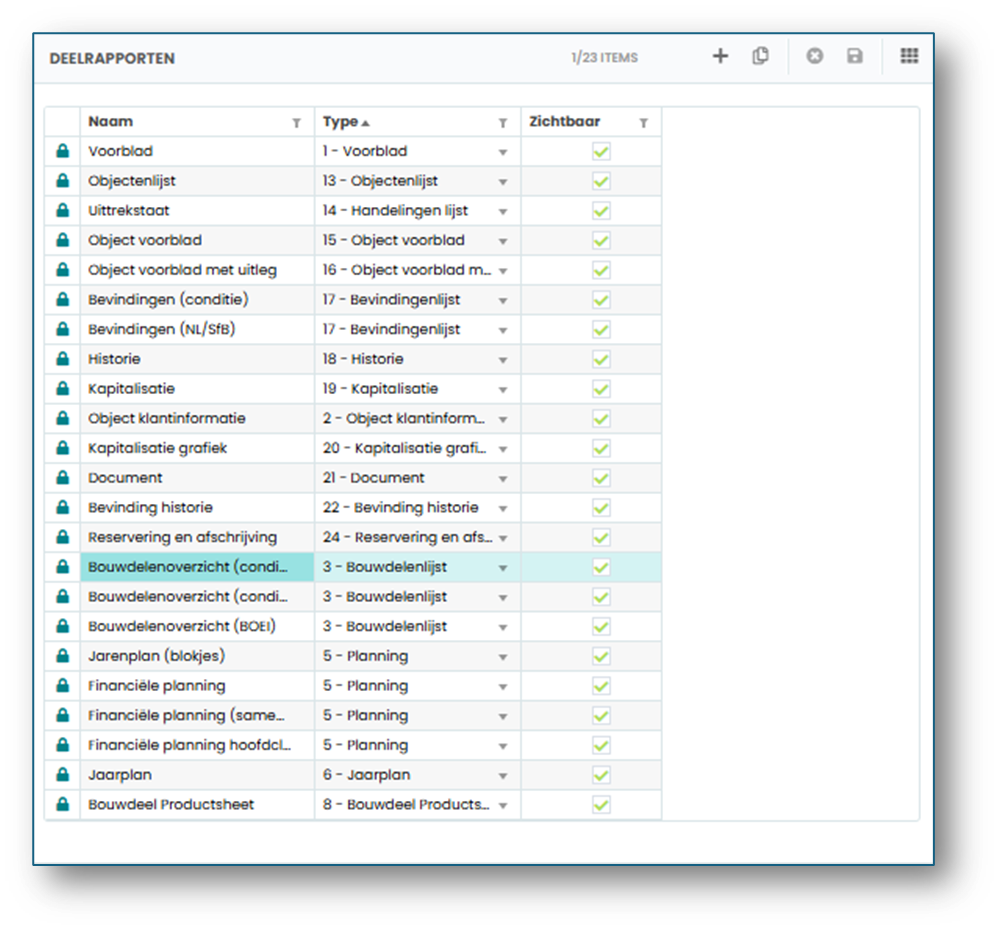This screenshot has height=930, width=999.
Task: Click the copy/duplicate icon in the toolbar
Action: [x=760, y=56]
